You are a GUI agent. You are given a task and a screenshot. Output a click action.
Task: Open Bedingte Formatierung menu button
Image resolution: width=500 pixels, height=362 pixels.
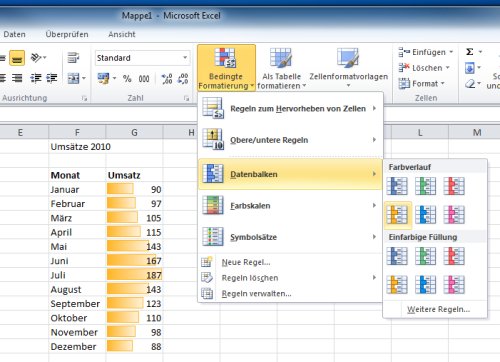tap(226, 68)
